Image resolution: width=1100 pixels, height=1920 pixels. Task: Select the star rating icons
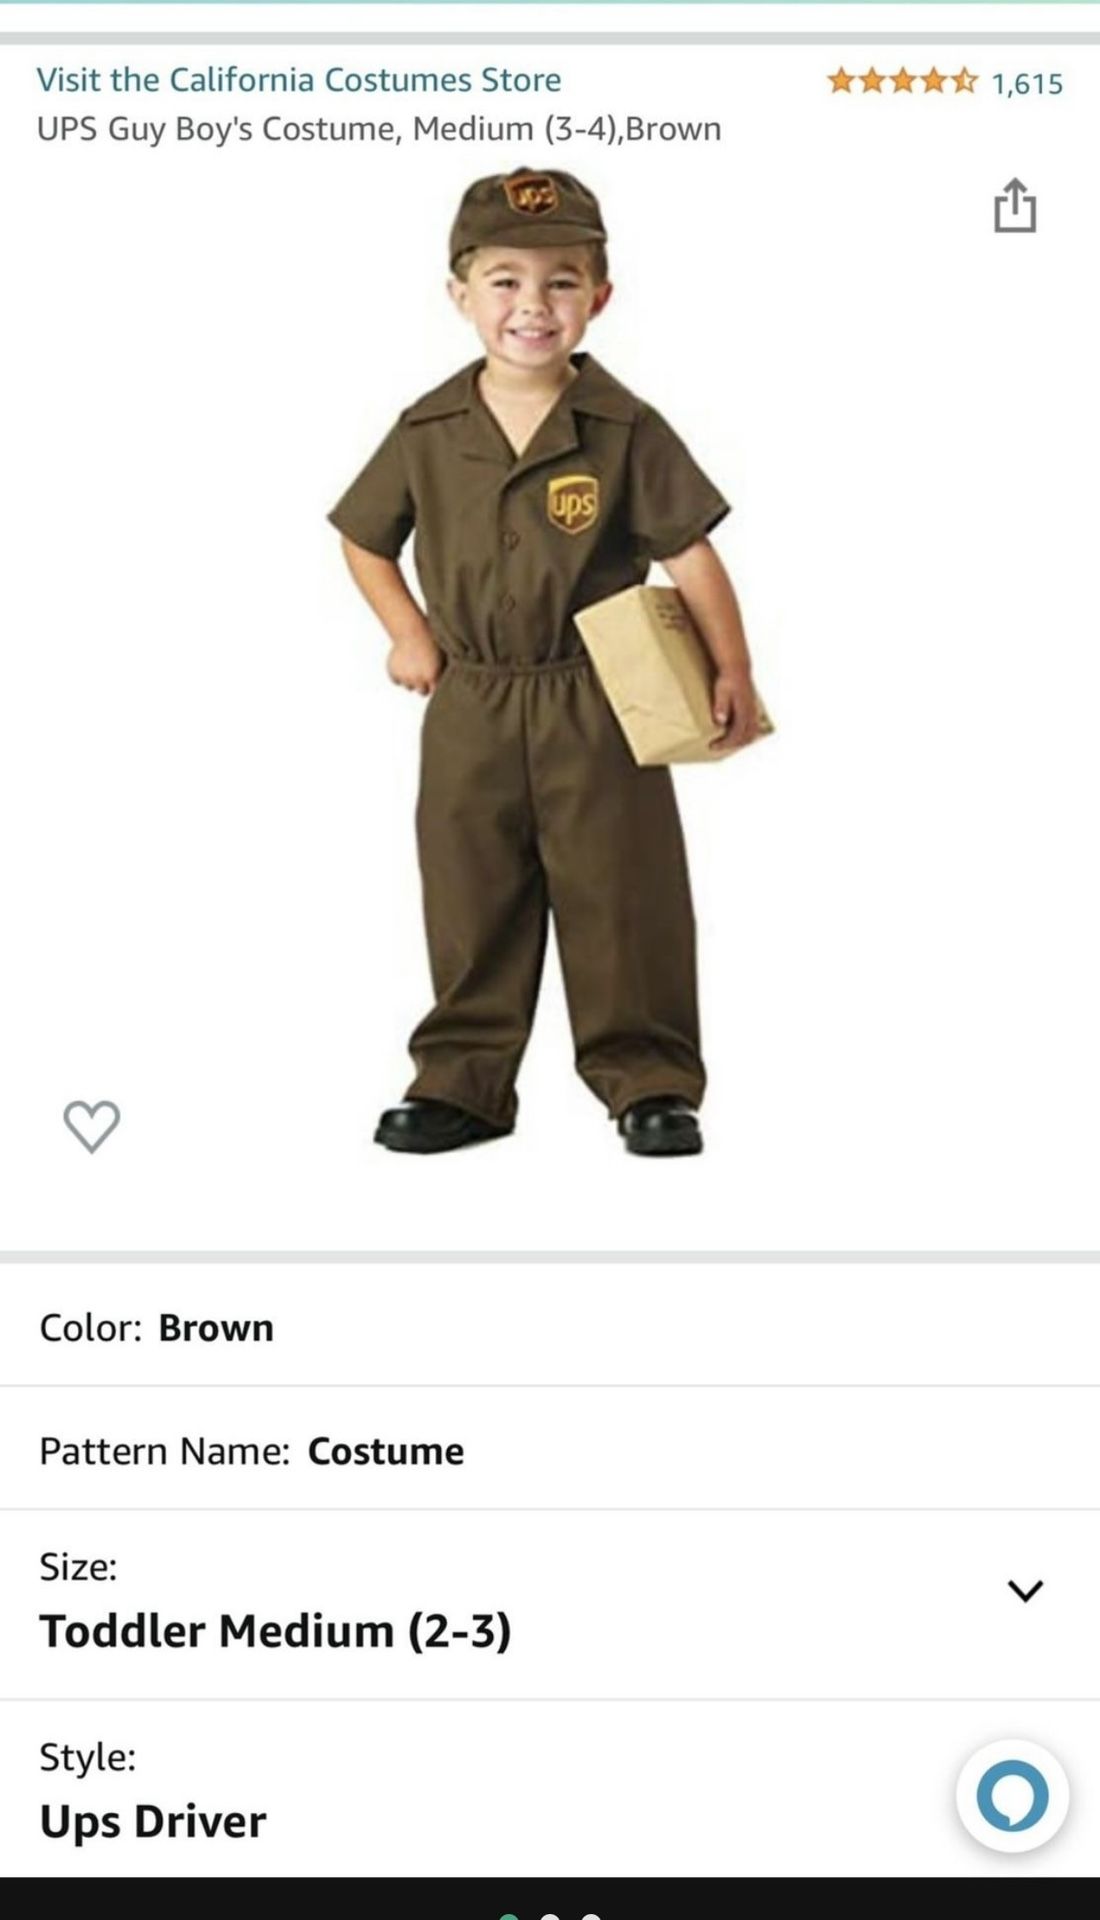902,81
